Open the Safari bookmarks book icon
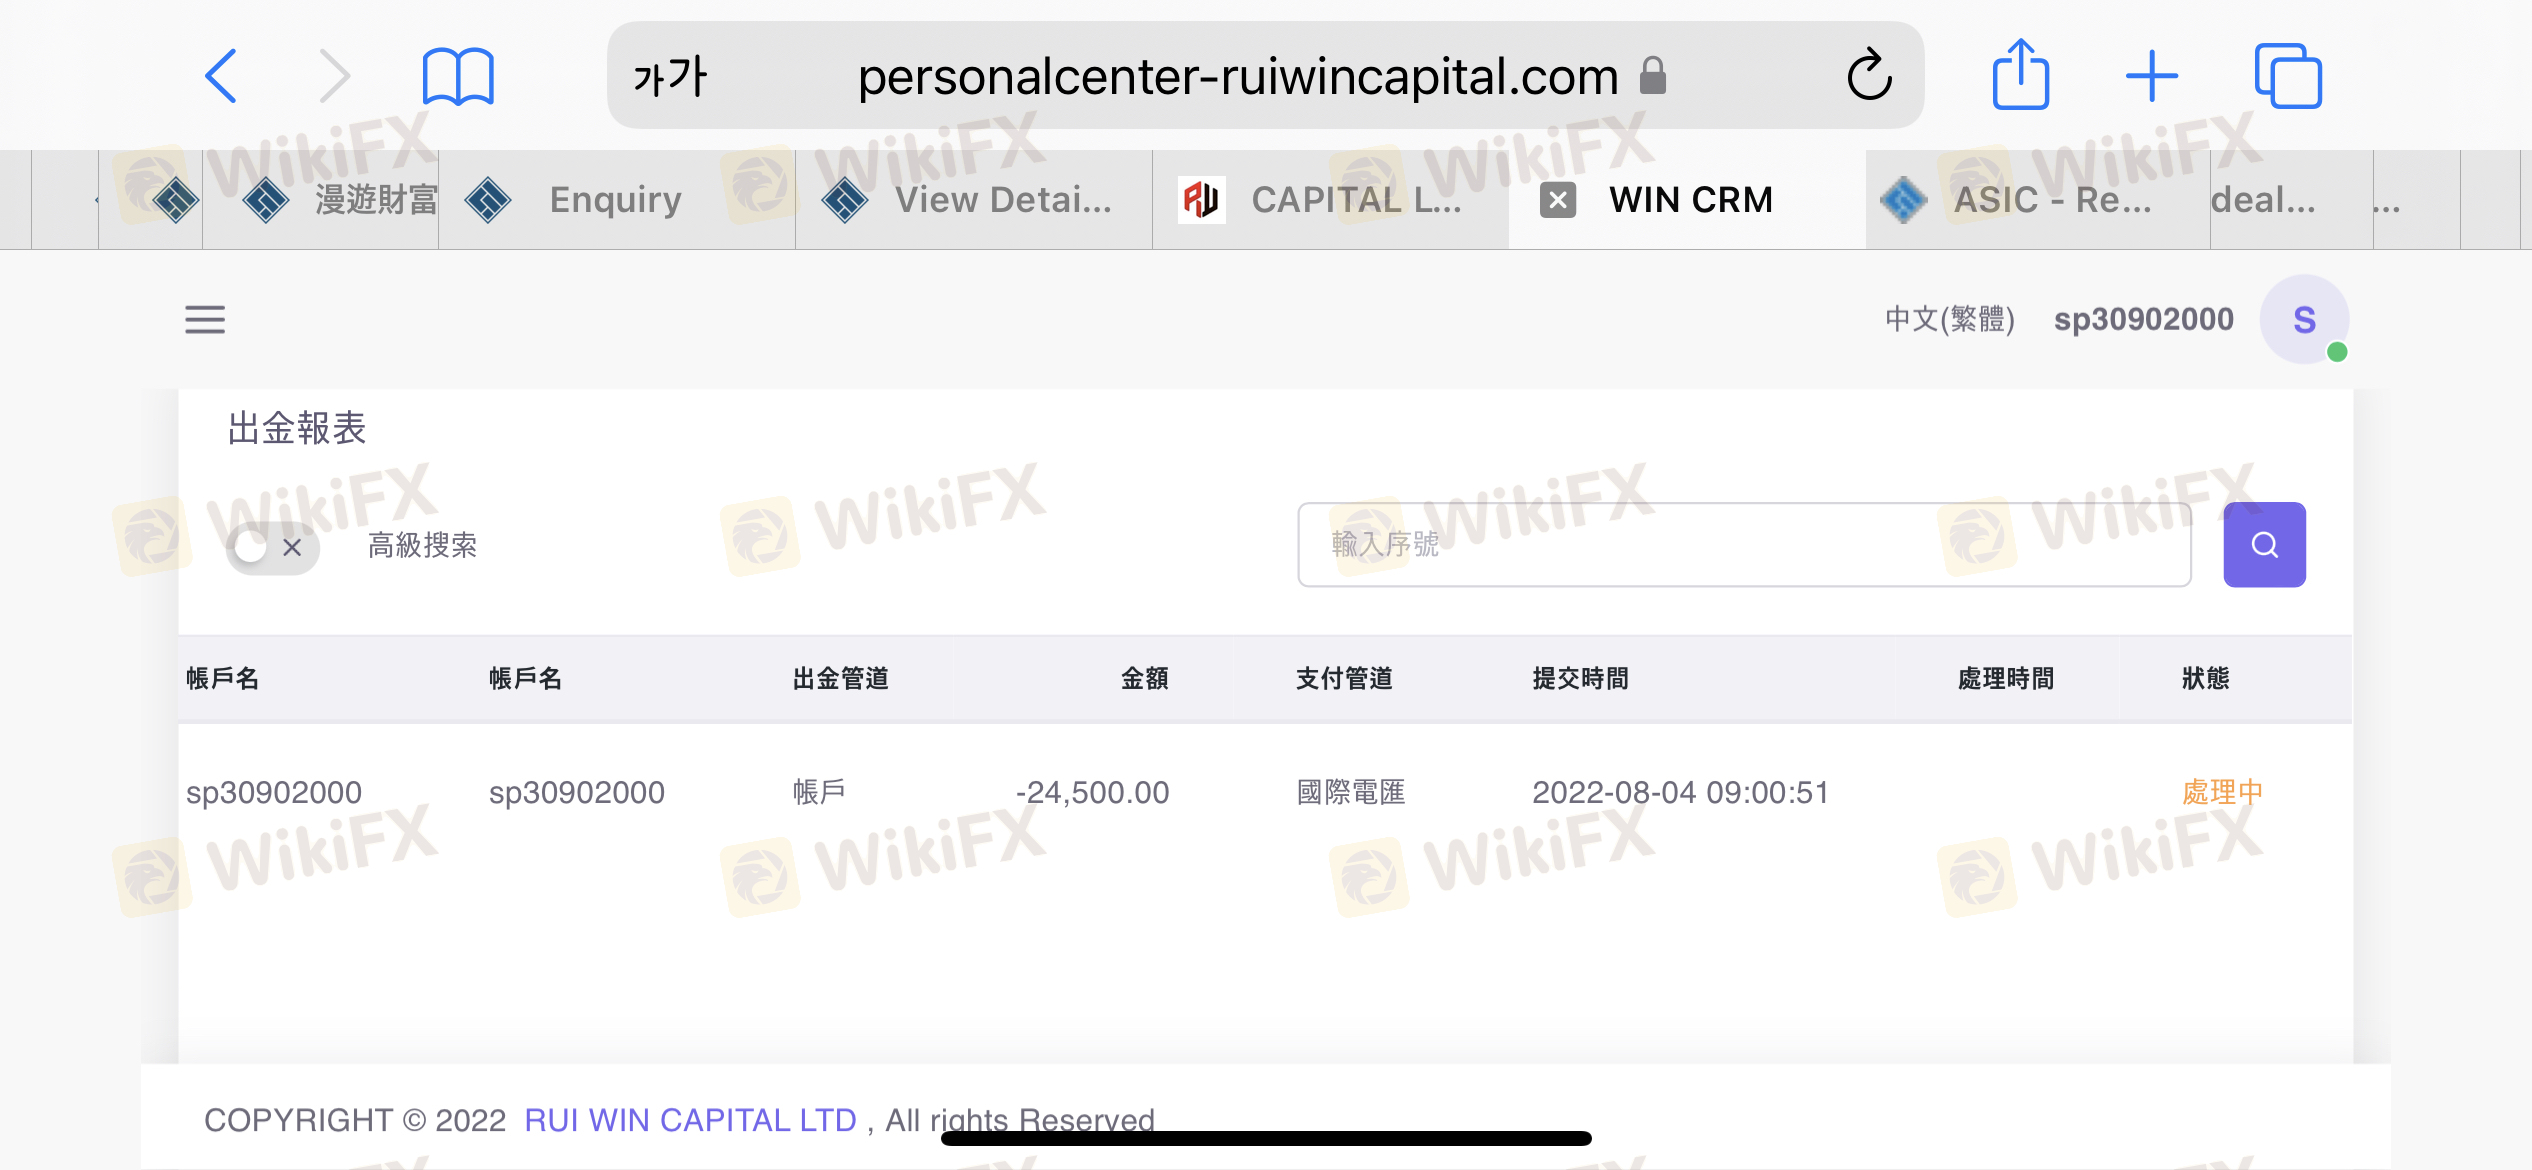 click(x=458, y=76)
